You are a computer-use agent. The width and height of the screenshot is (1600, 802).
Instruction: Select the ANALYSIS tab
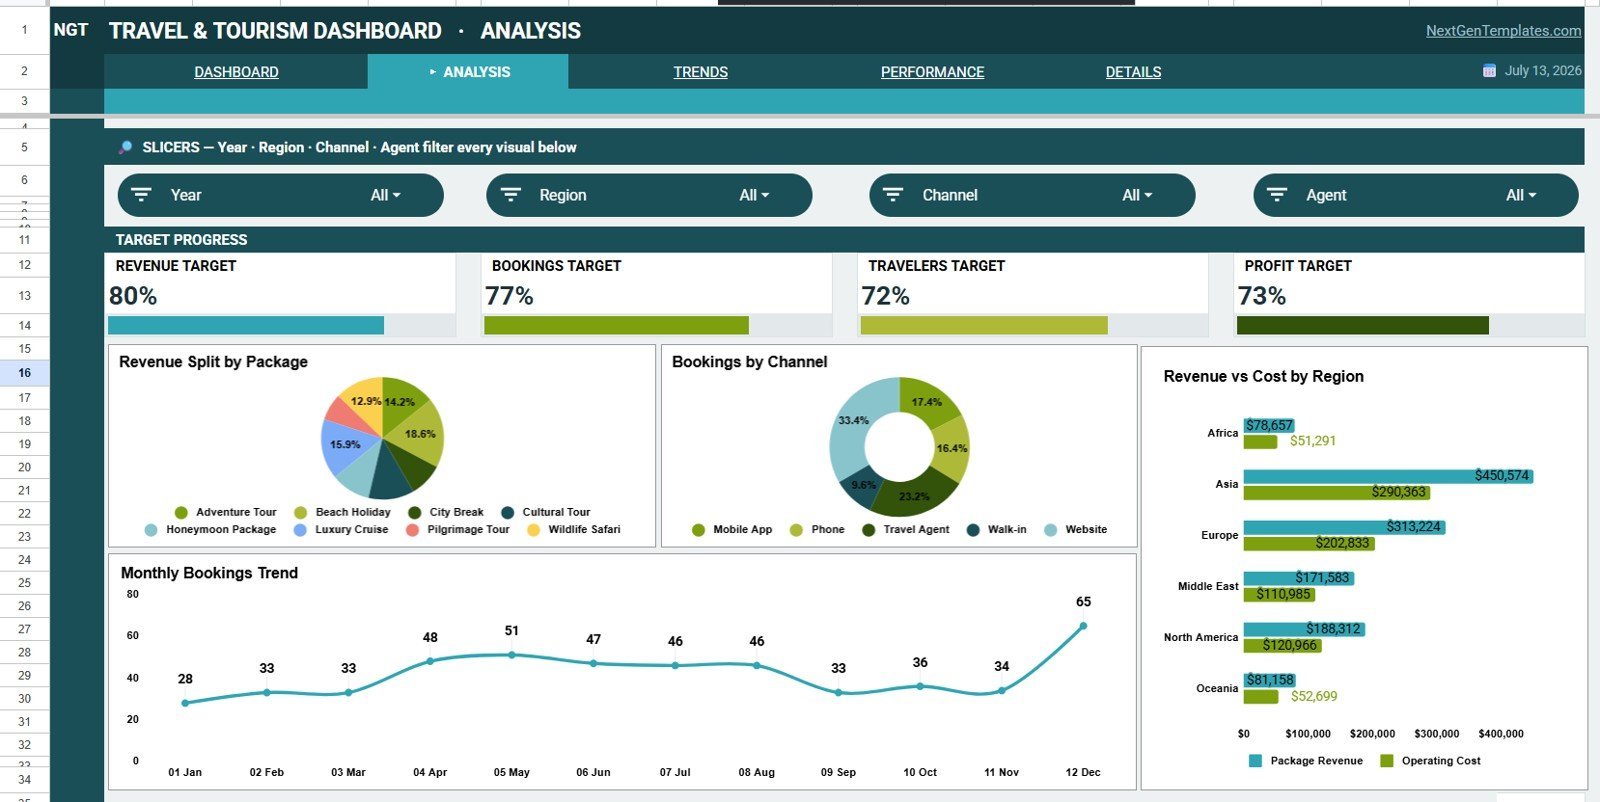[468, 72]
